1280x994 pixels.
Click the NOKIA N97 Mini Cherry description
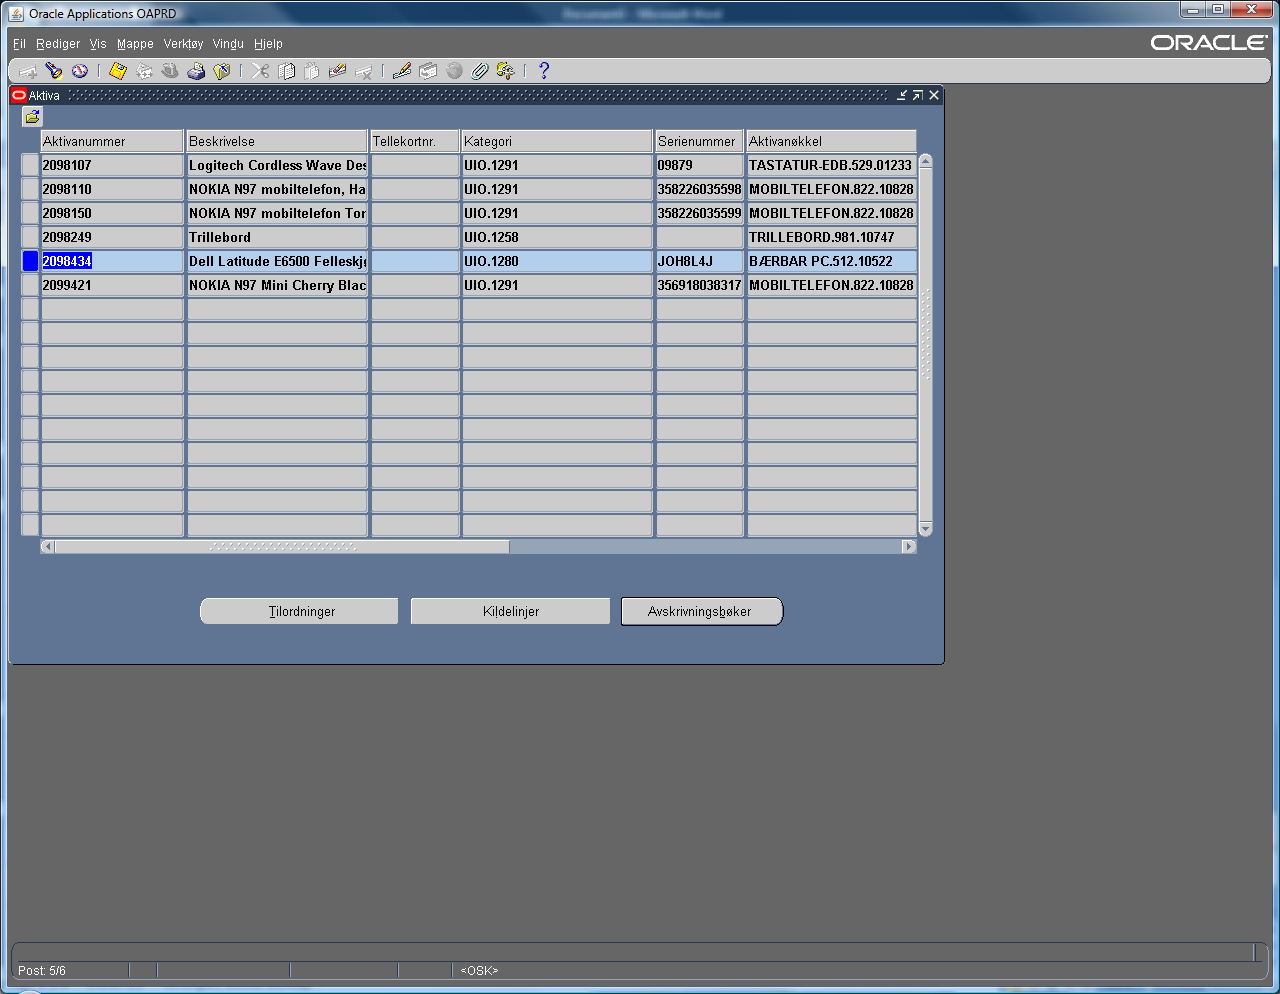coord(277,285)
